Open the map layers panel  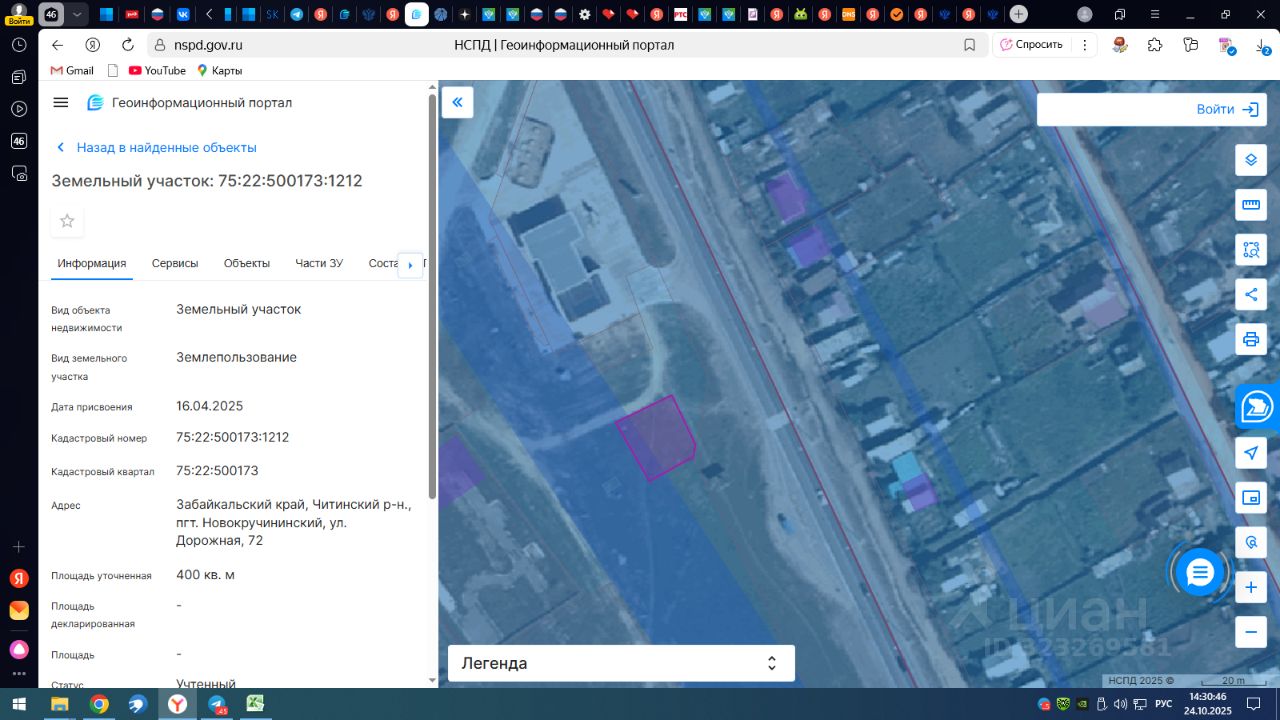[x=1250, y=160]
